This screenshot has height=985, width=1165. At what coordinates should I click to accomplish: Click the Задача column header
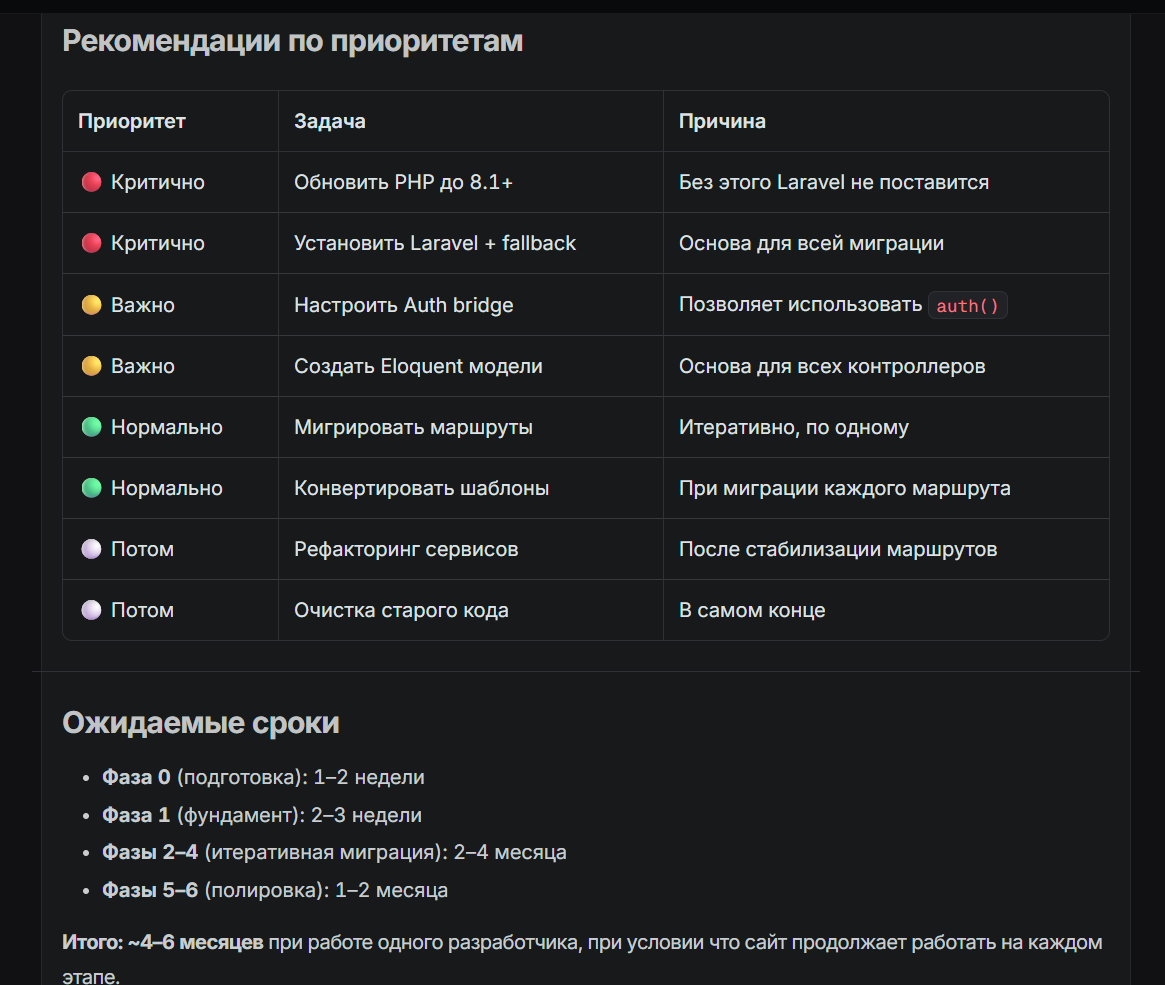pyautogui.click(x=330, y=122)
